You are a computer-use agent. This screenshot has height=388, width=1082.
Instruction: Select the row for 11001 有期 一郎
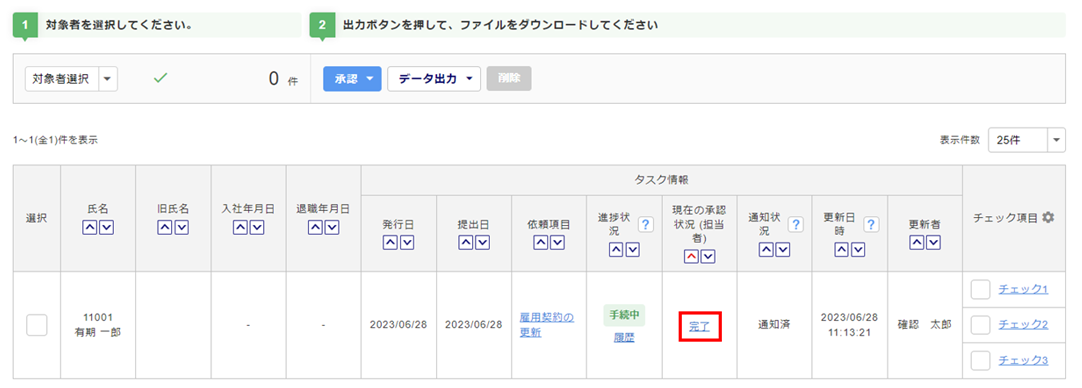pyautogui.click(x=37, y=324)
